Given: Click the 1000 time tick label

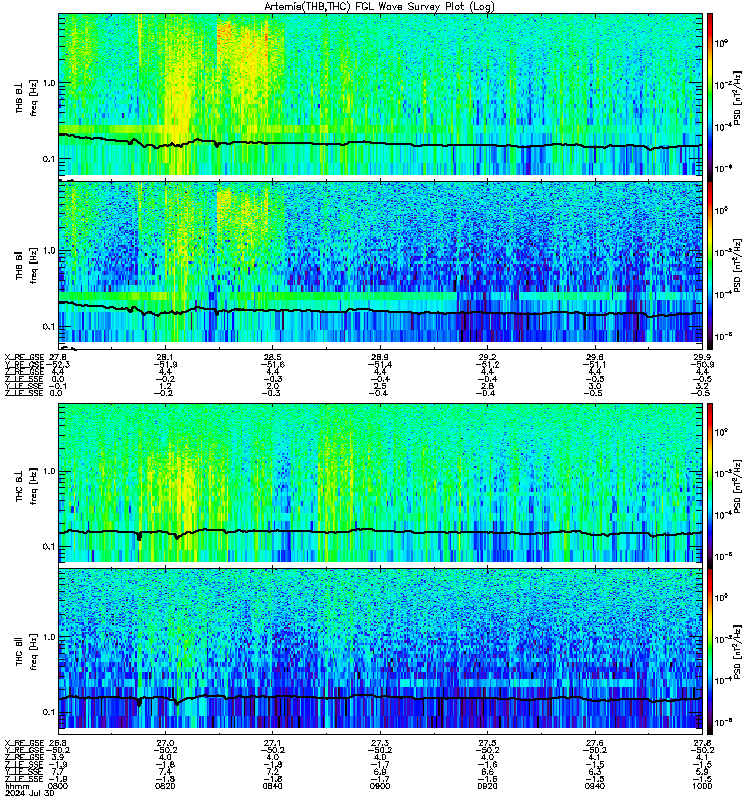Looking at the screenshot, I should coord(702,786).
